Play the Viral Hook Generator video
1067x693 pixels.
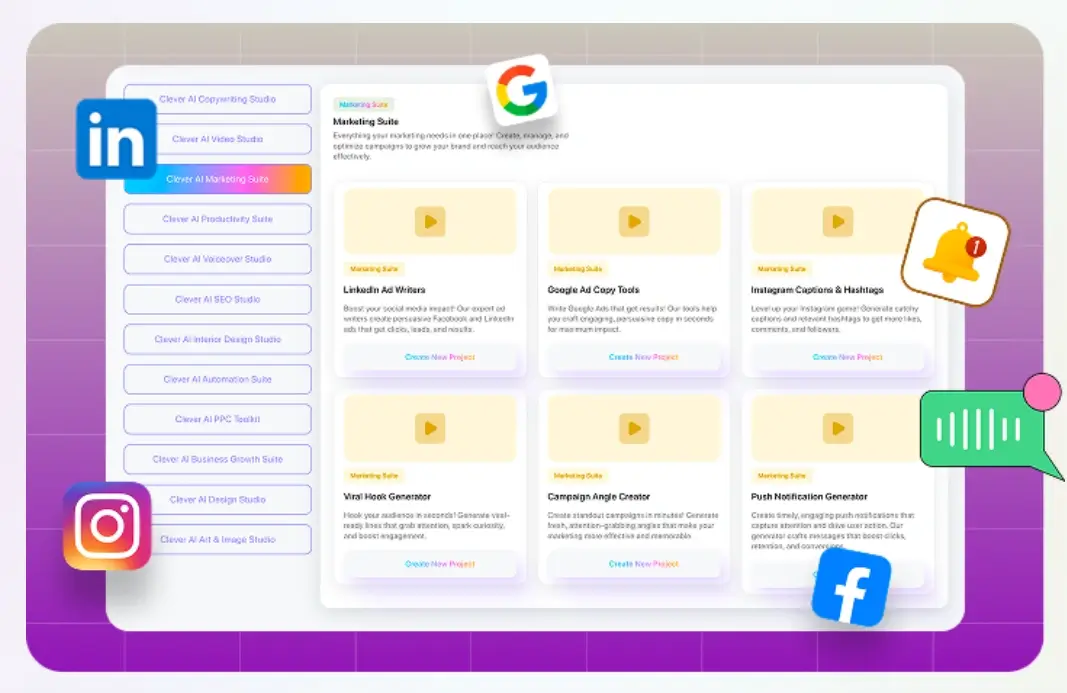[x=430, y=428]
